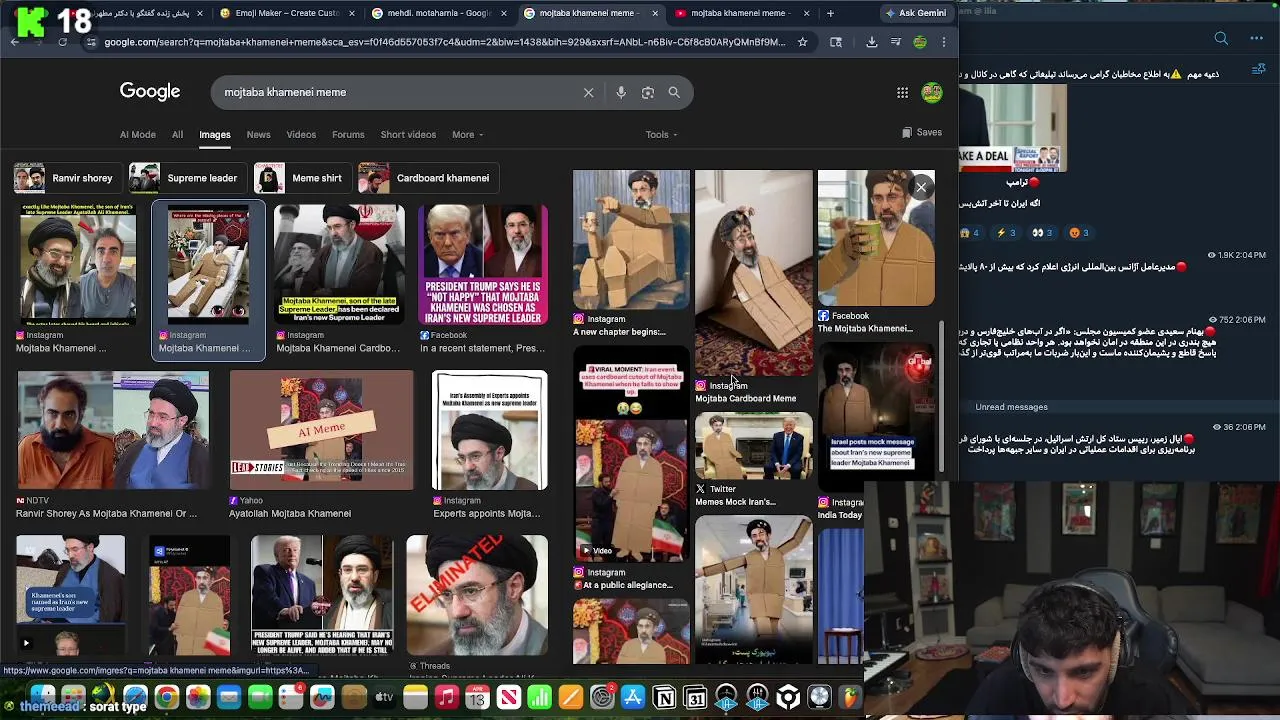
Task: Open Notion from the Dock
Action: tap(664, 697)
